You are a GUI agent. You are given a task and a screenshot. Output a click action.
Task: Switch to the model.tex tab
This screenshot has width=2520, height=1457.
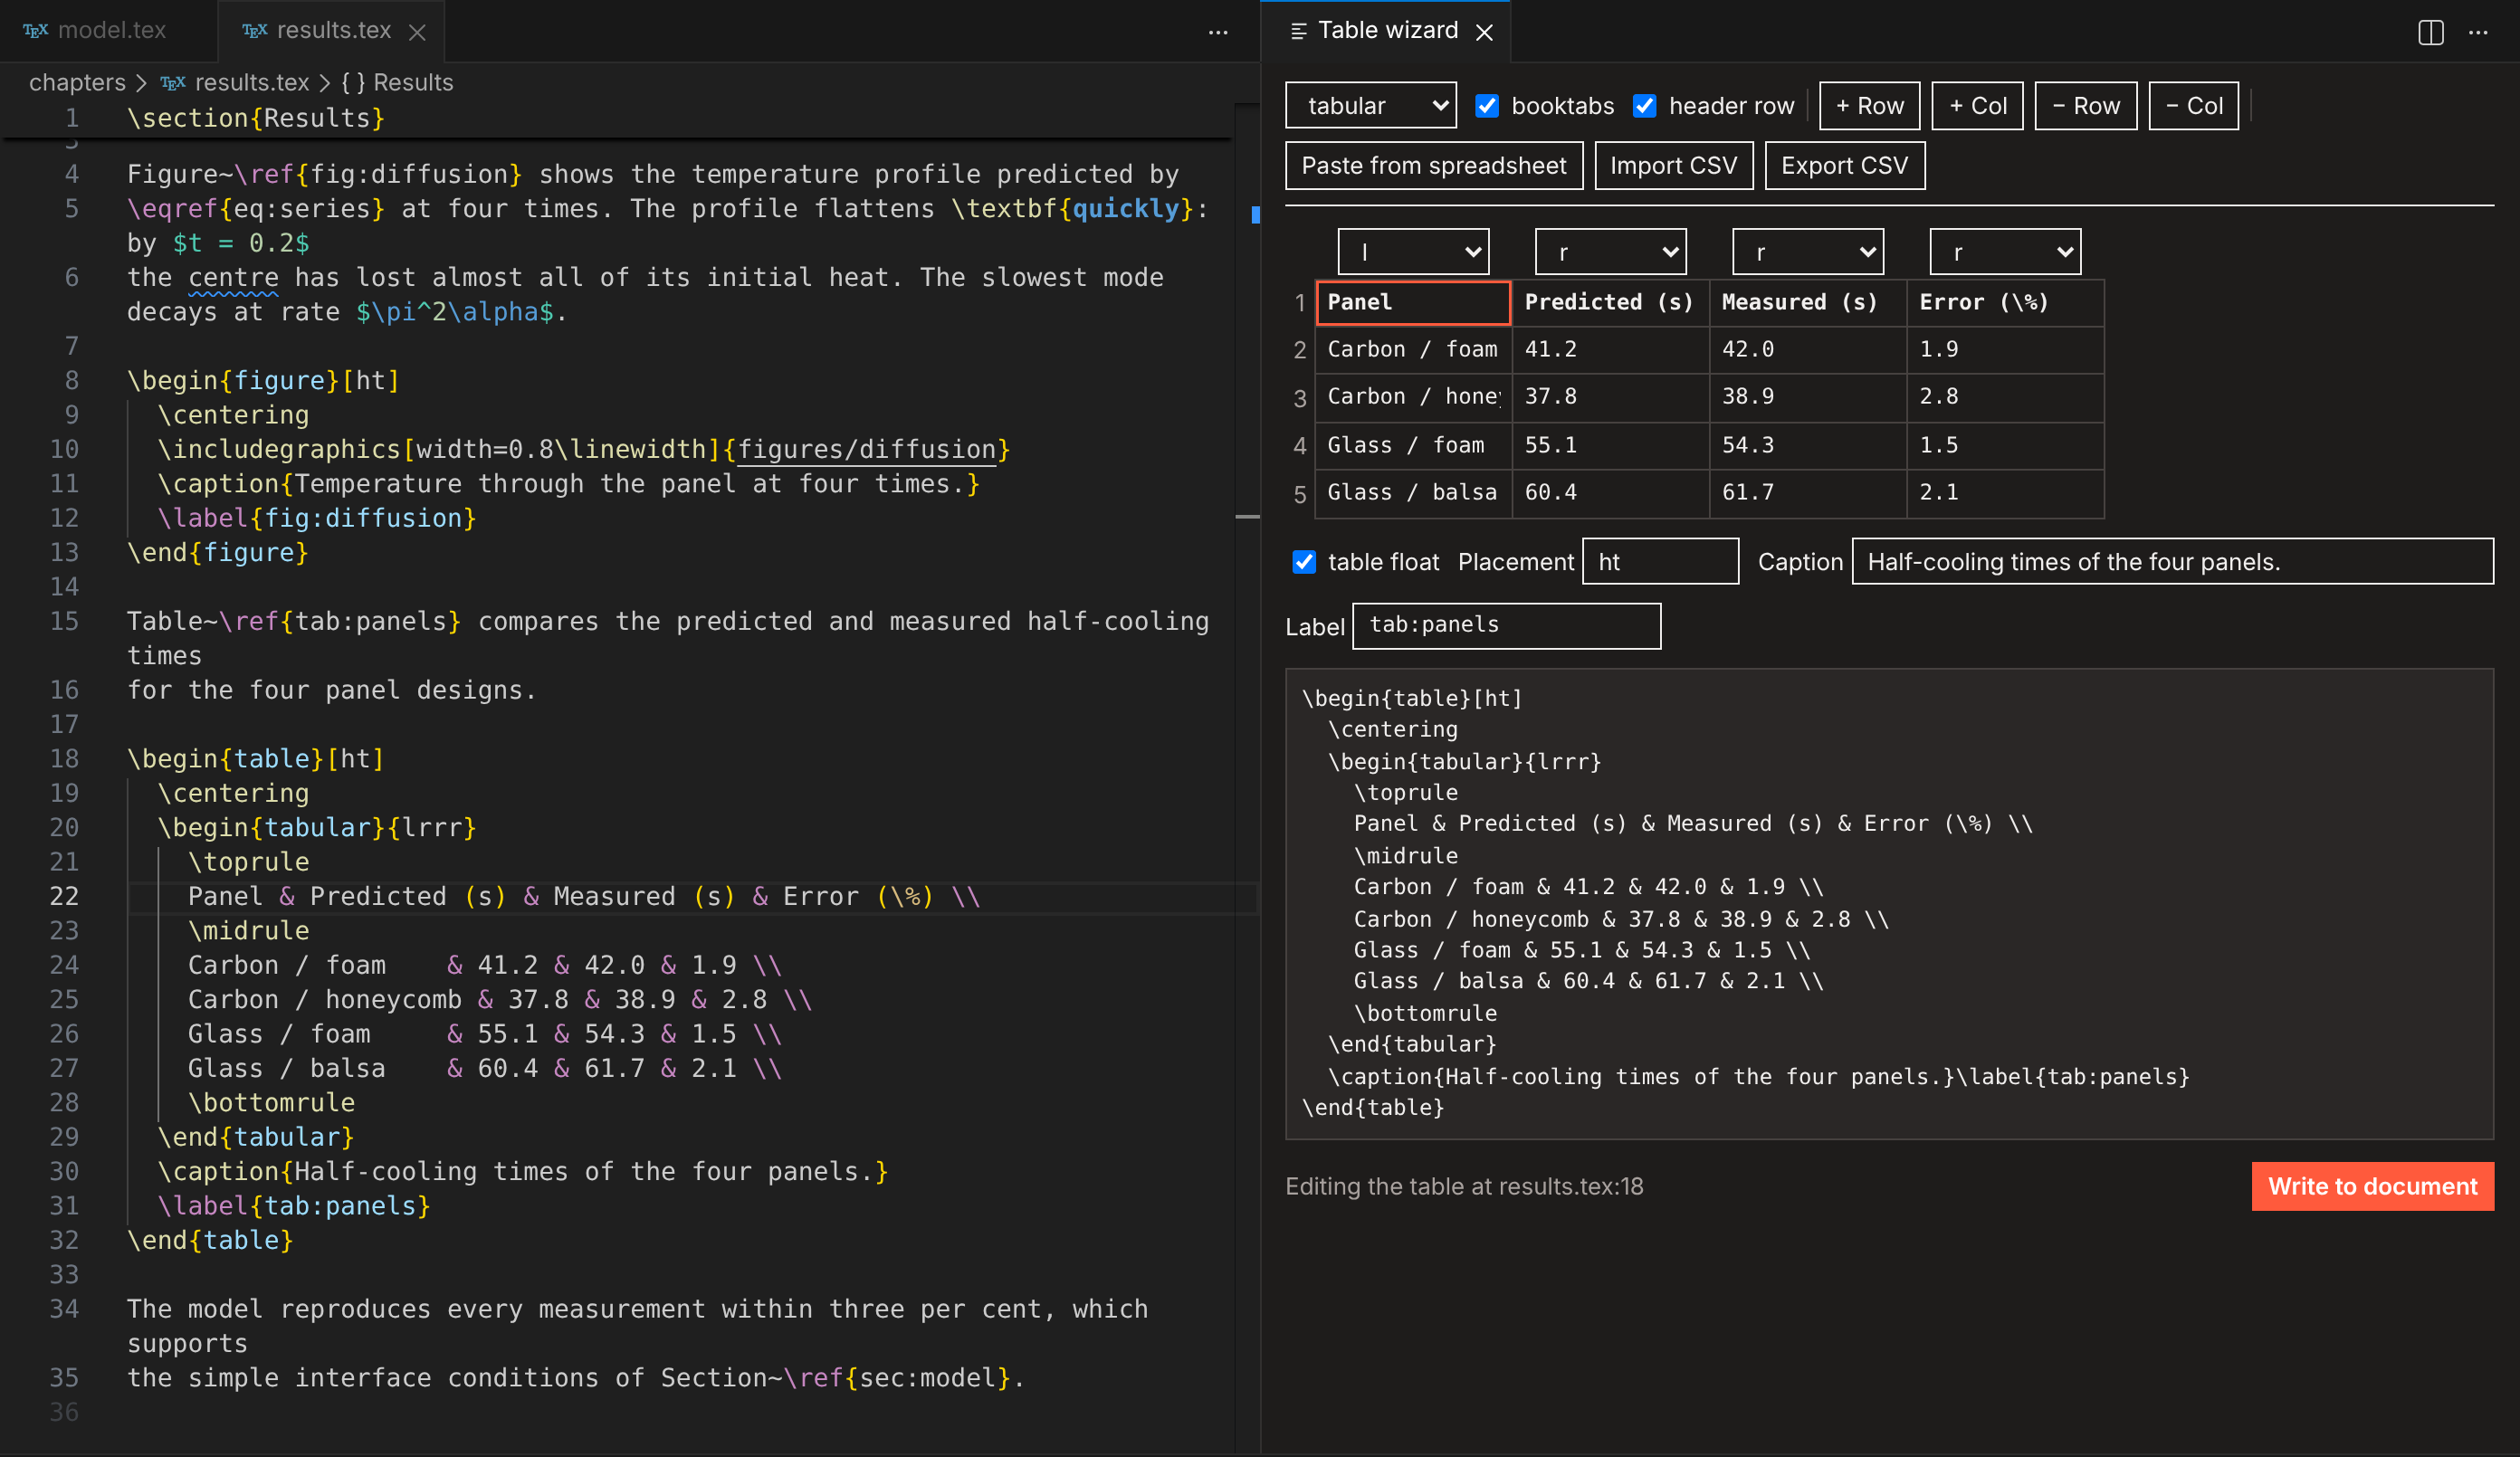(109, 31)
